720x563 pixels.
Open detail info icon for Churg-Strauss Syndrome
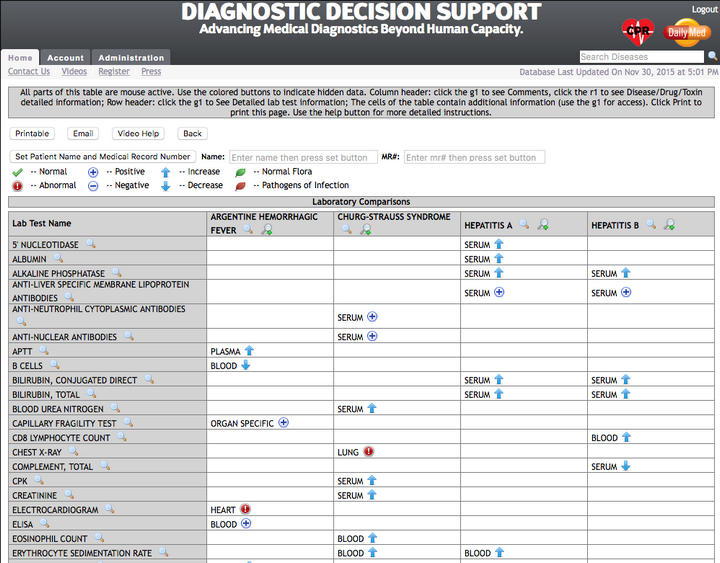coord(366,230)
